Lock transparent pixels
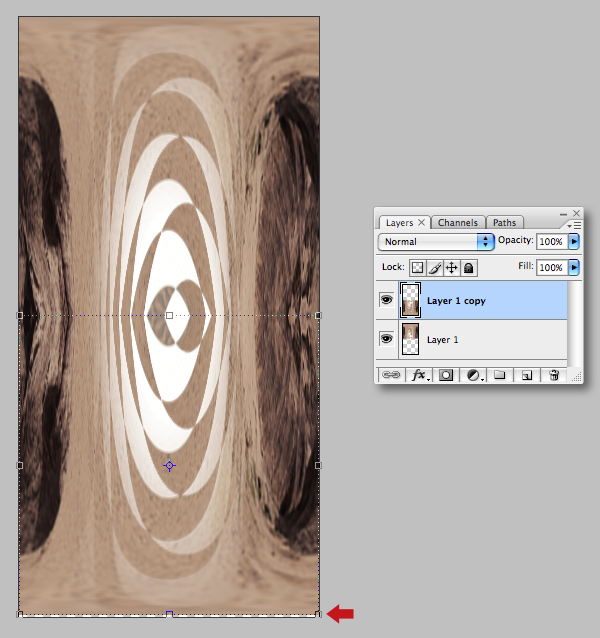The height and width of the screenshot is (638, 600). 417,268
